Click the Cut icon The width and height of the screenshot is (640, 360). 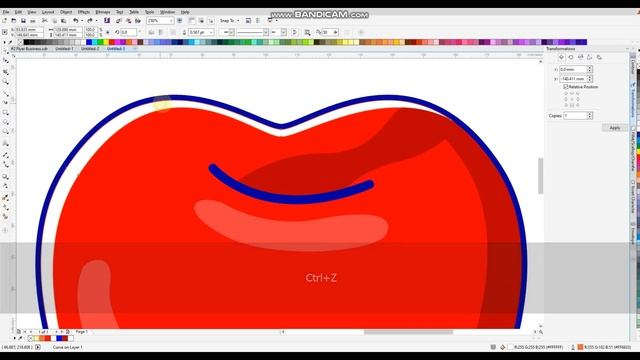pyautogui.click(x=44, y=20)
